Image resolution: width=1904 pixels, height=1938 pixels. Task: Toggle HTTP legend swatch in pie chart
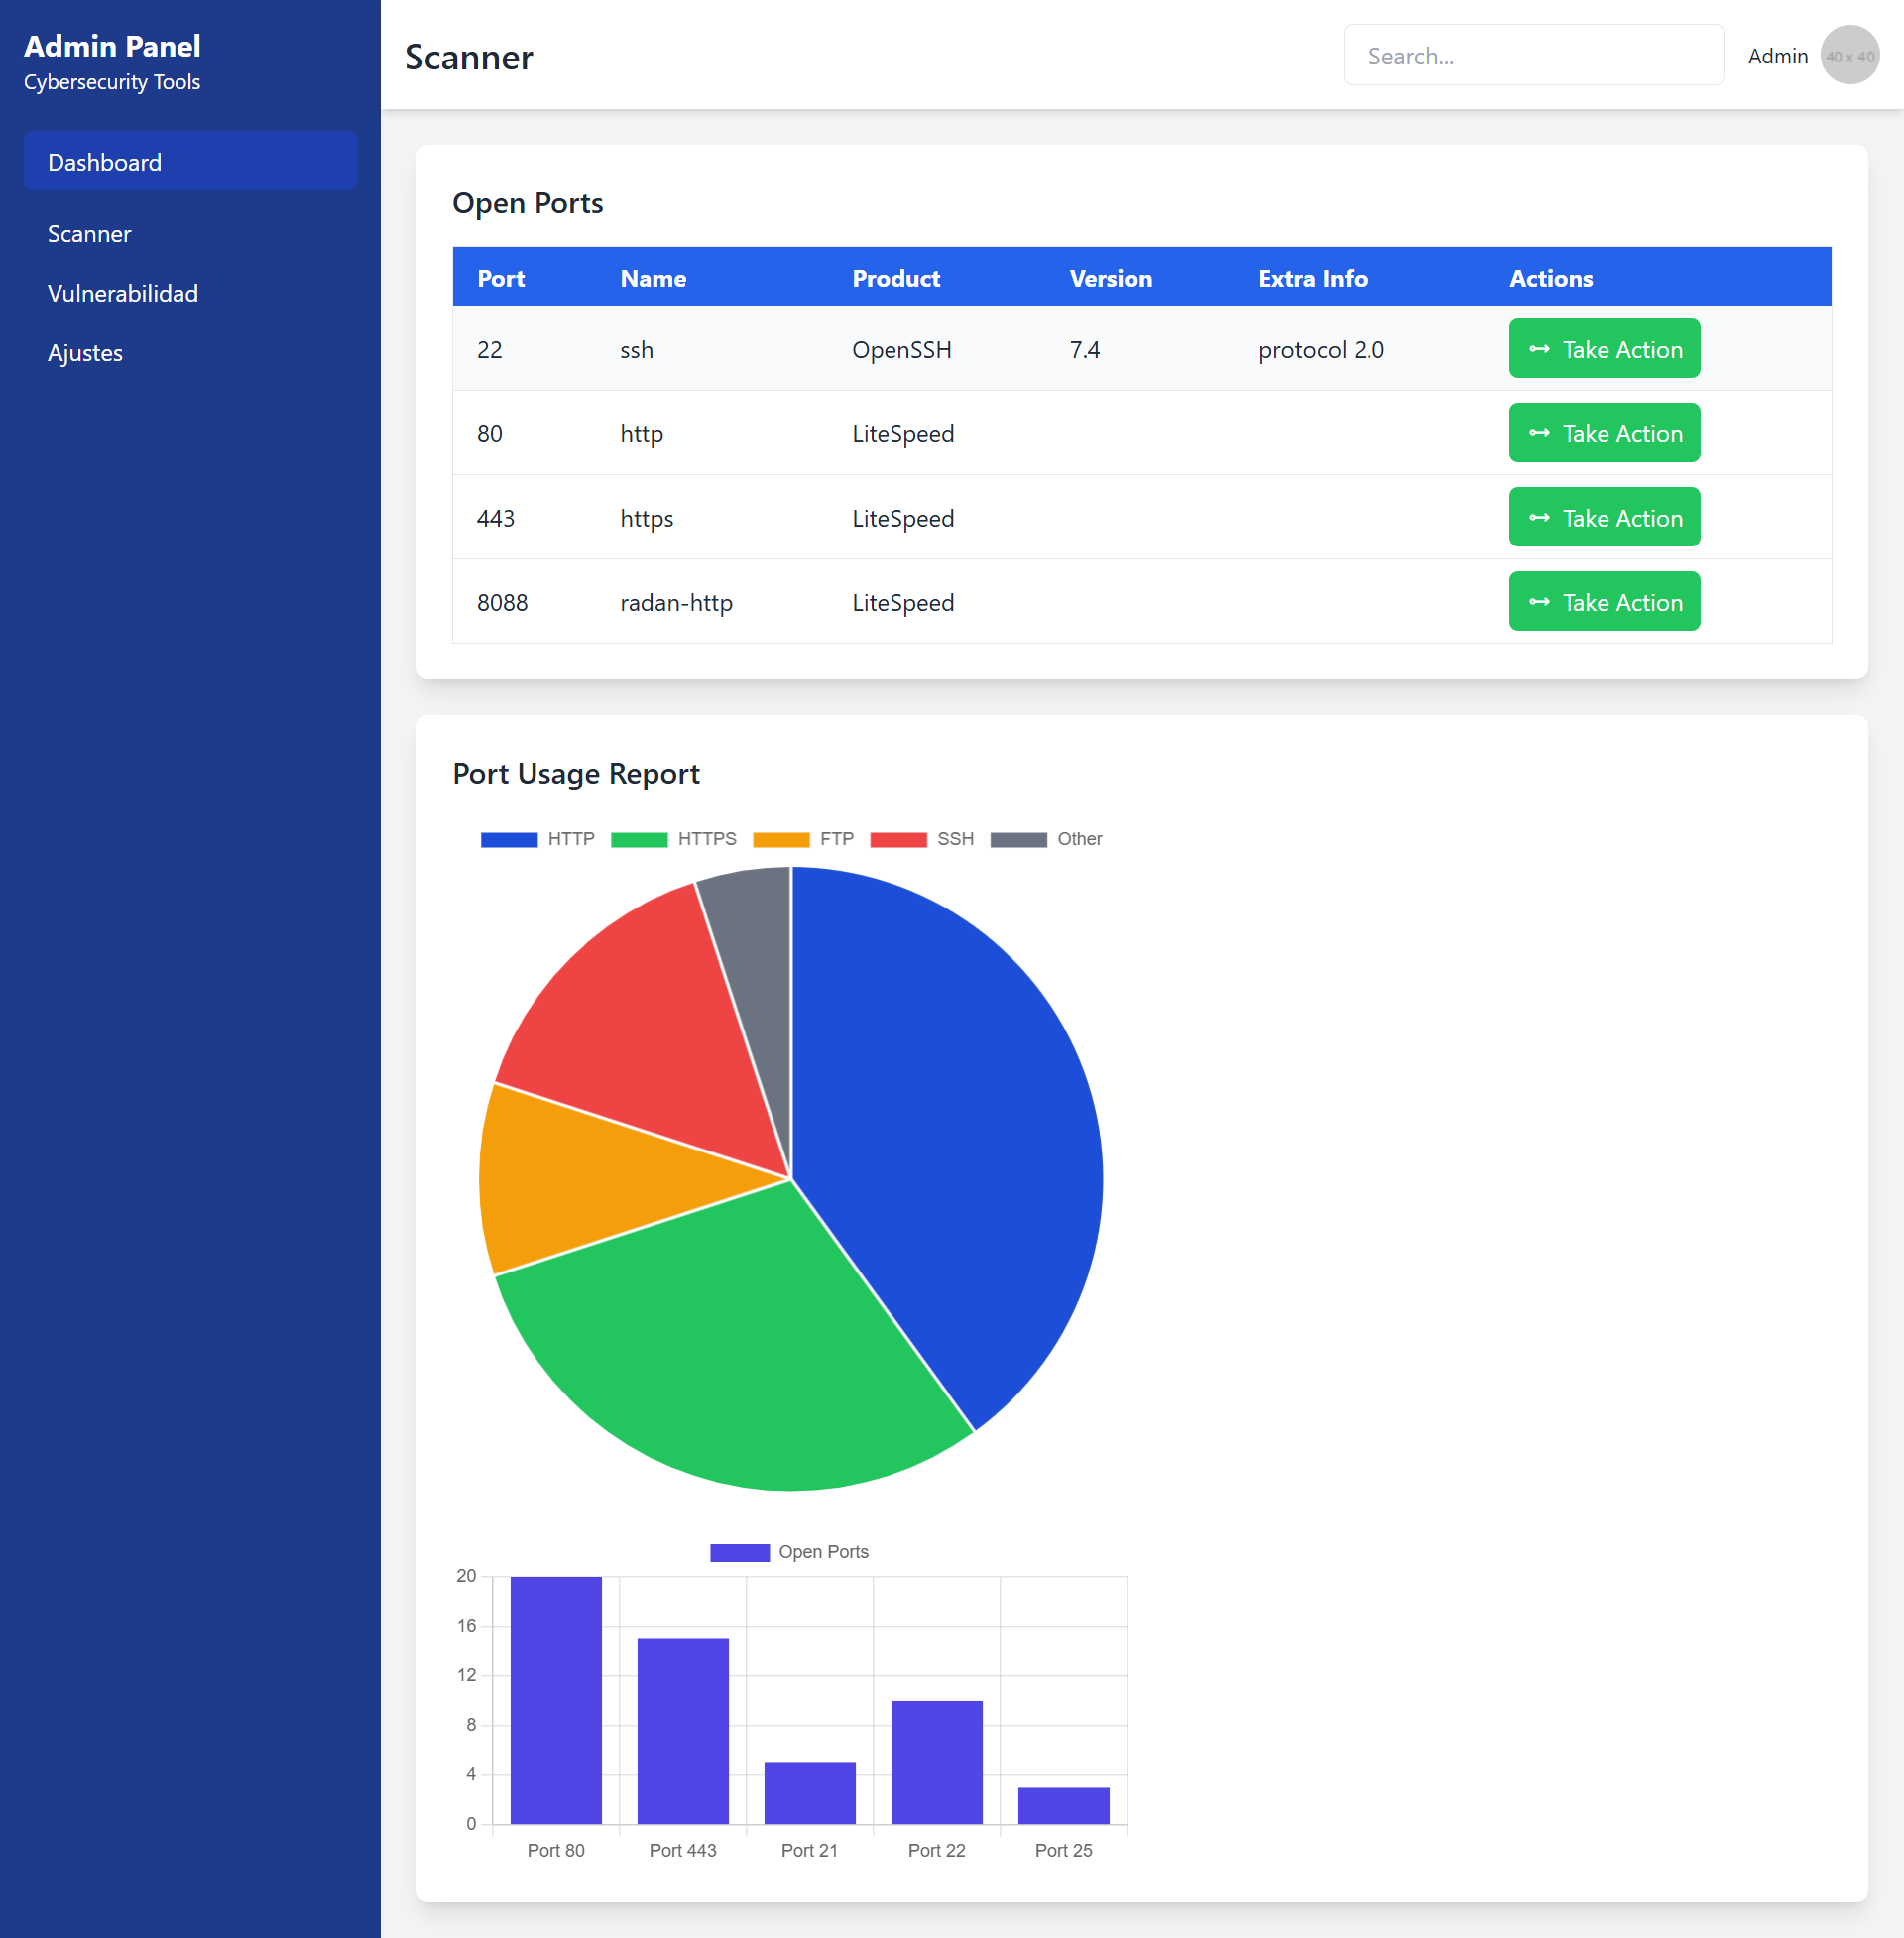click(x=509, y=839)
